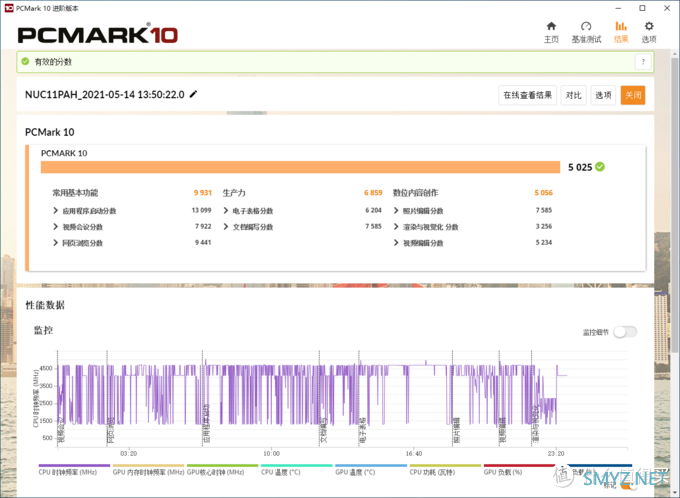The image size is (680, 498).
Task: Click the Digital Content Creation score 5 056
Action: click(543, 193)
